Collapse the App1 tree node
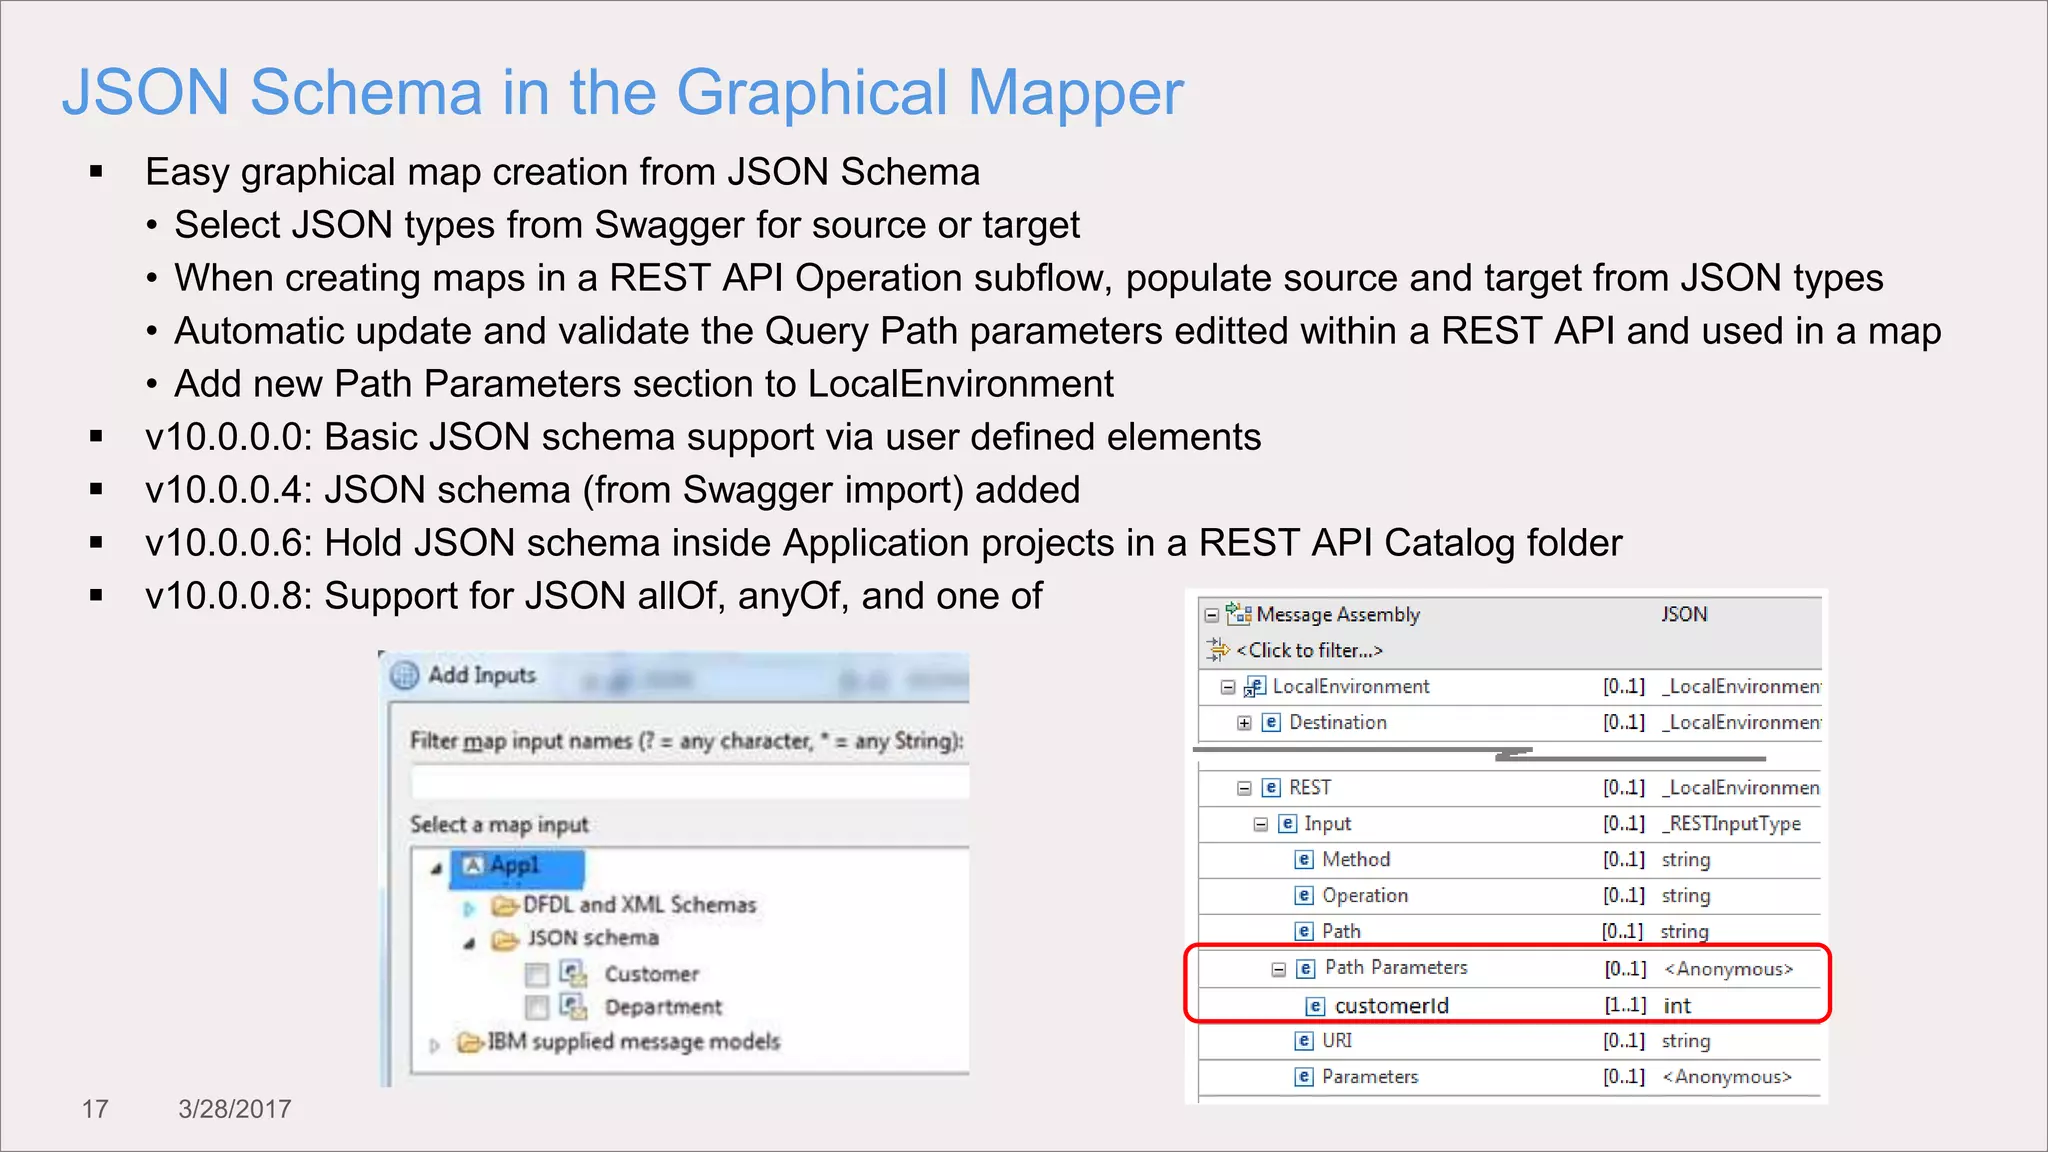The height and width of the screenshot is (1152, 2048). (436, 869)
